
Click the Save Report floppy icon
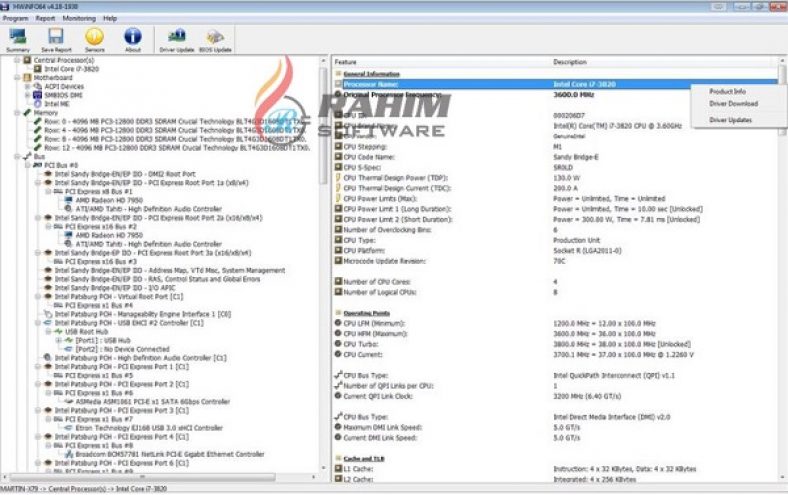[56, 37]
